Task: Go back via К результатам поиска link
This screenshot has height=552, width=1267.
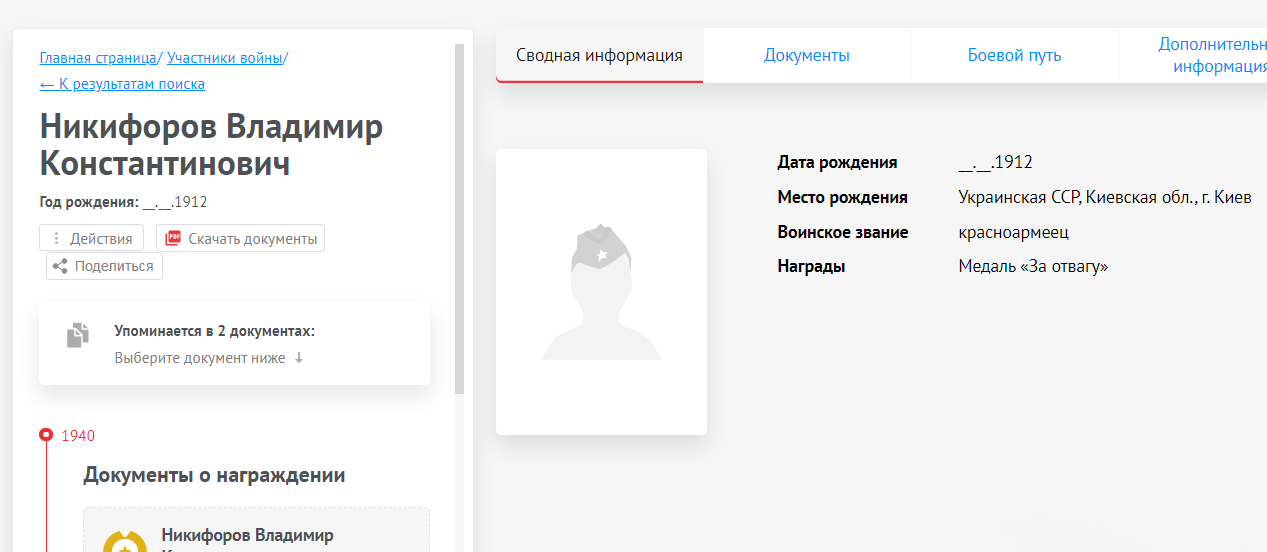Action: pyautogui.click(x=122, y=84)
